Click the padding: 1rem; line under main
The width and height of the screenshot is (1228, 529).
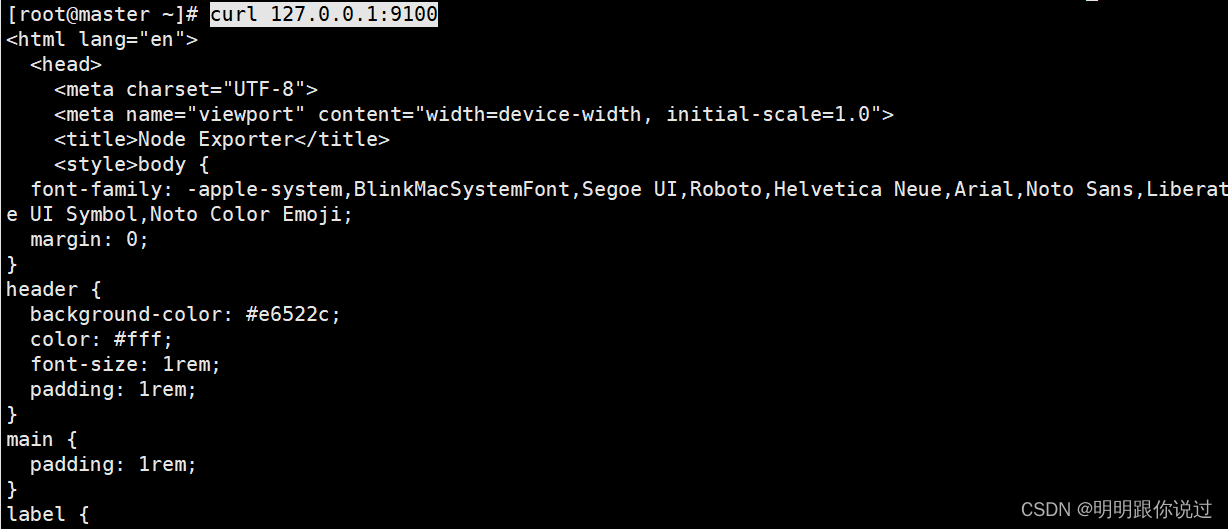coord(114,464)
